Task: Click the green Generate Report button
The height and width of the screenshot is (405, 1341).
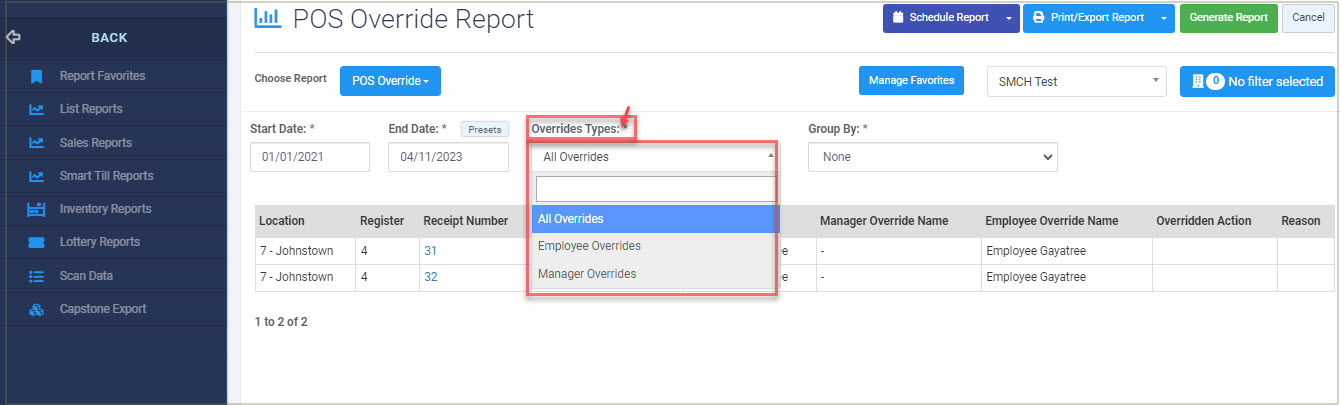Action: tap(1228, 18)
